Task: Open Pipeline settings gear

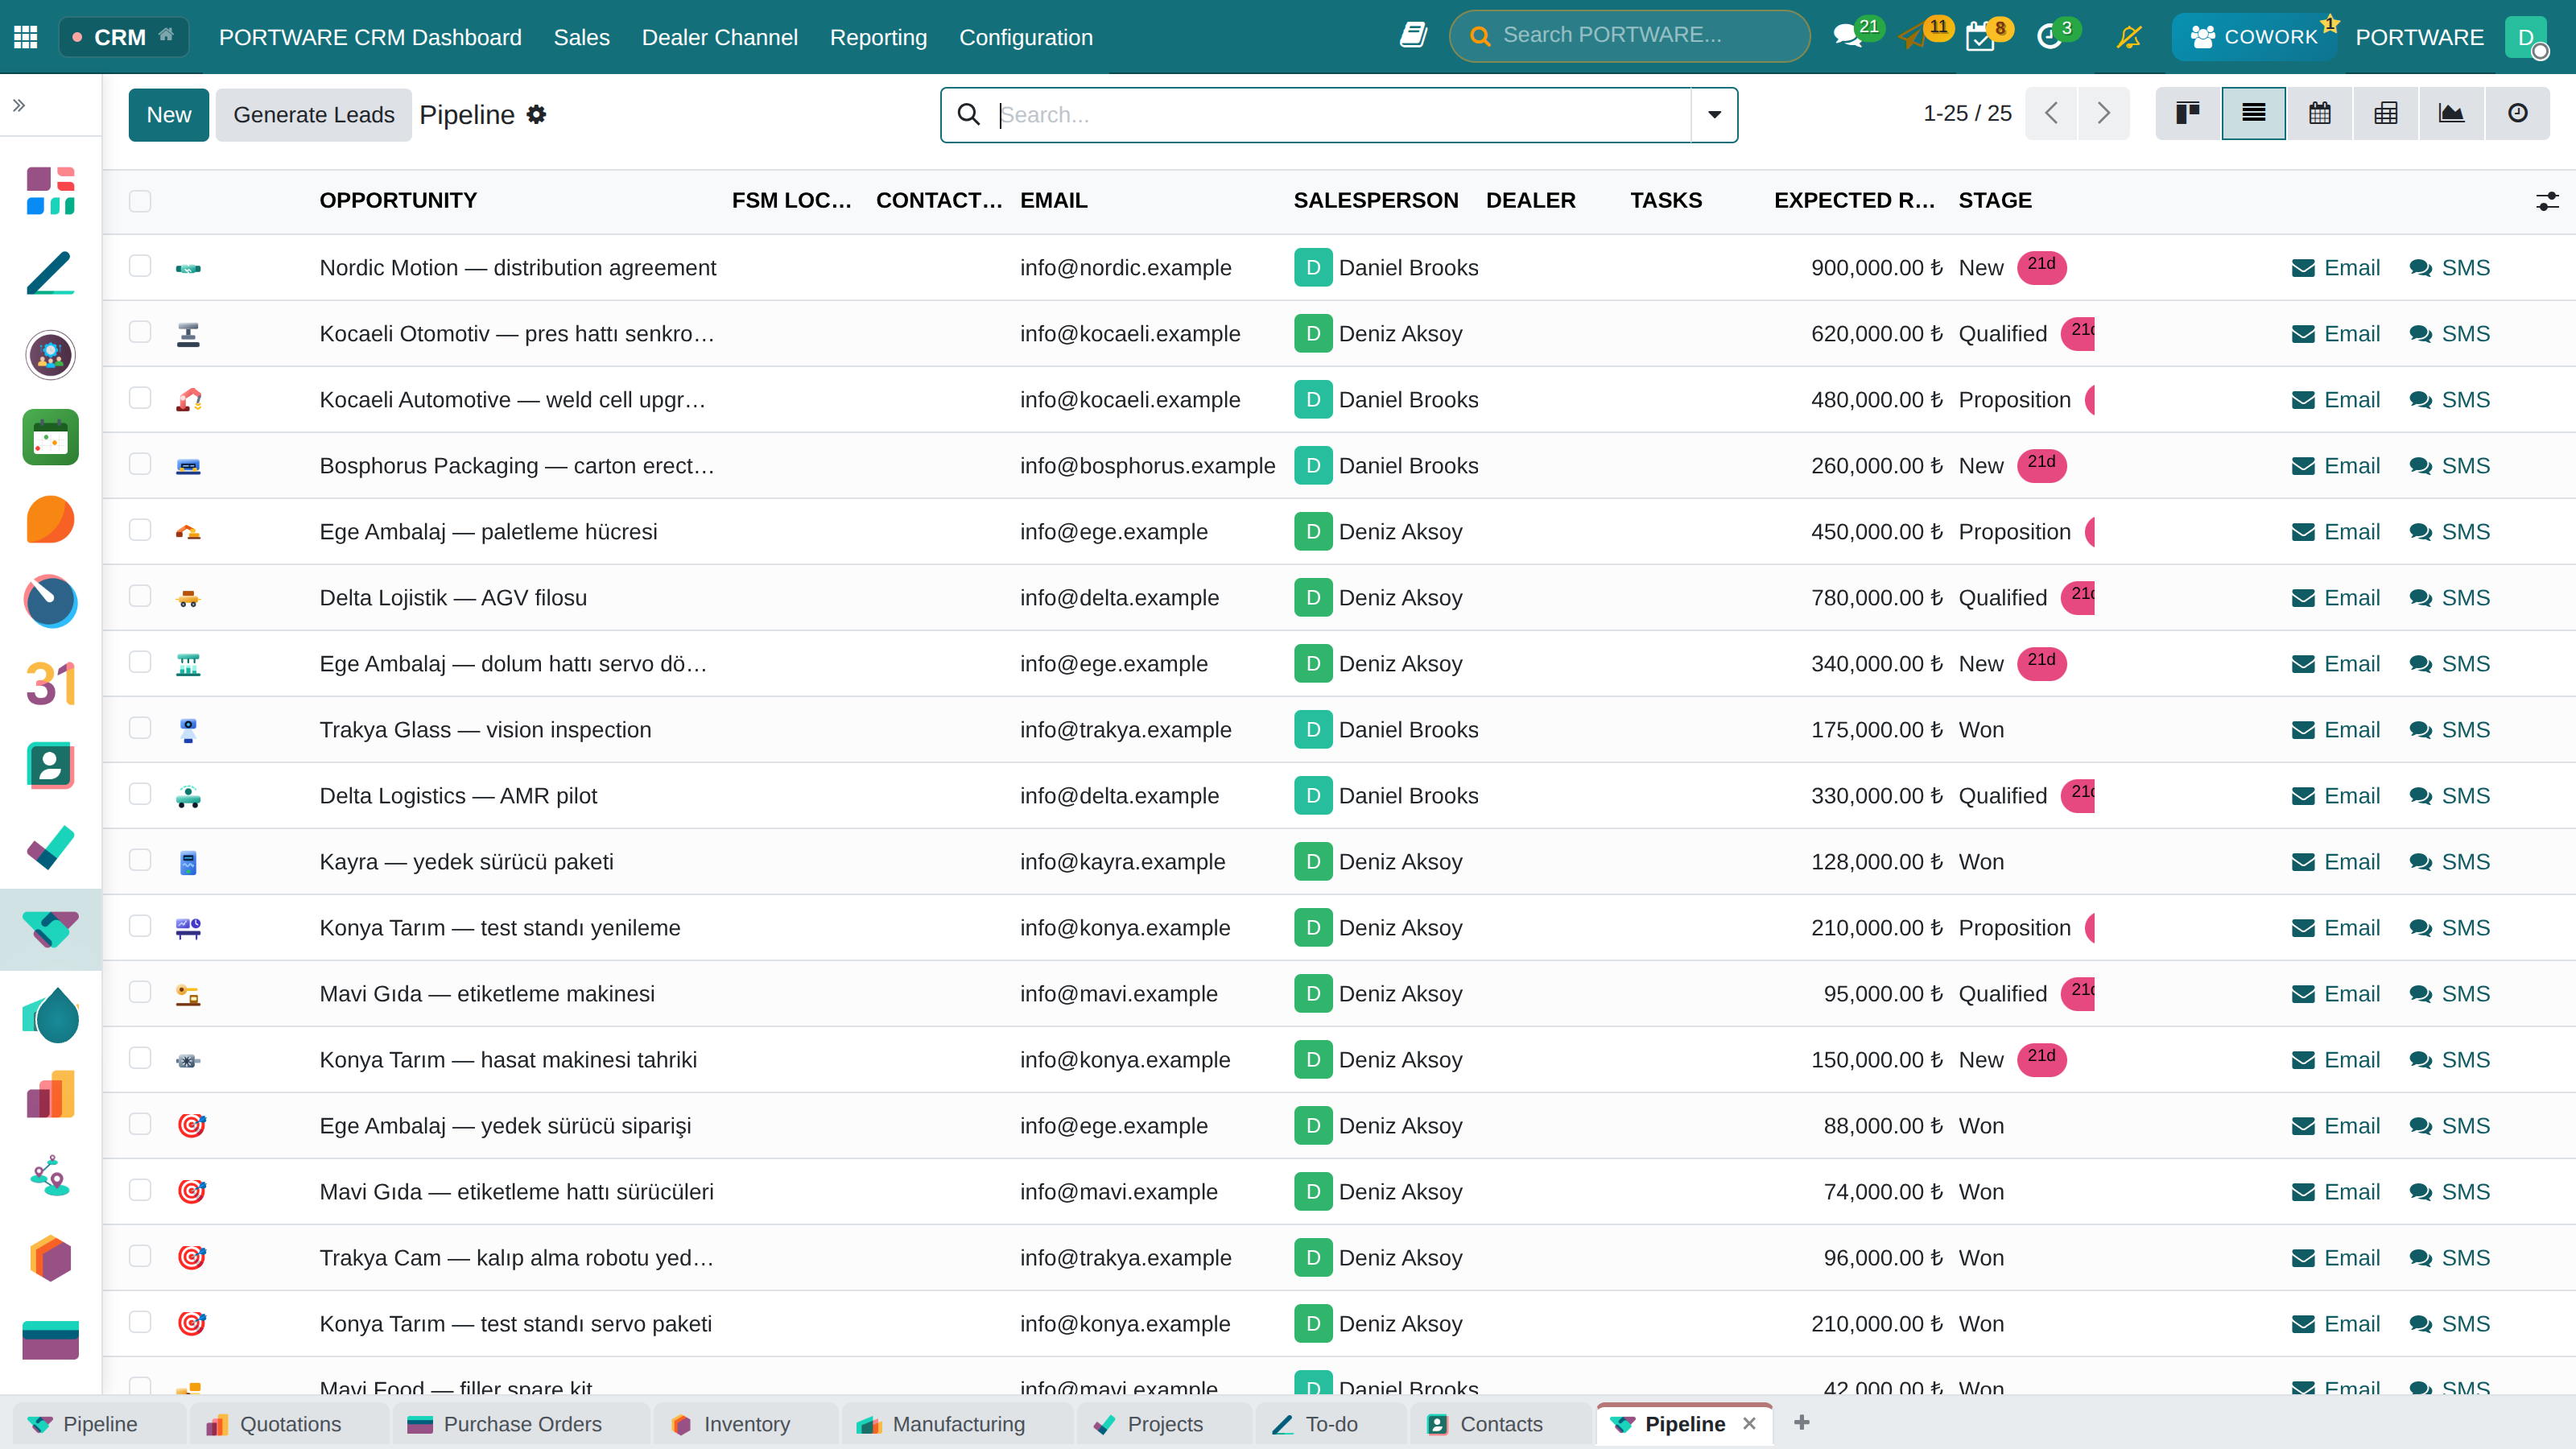Action: coord(537,115)
